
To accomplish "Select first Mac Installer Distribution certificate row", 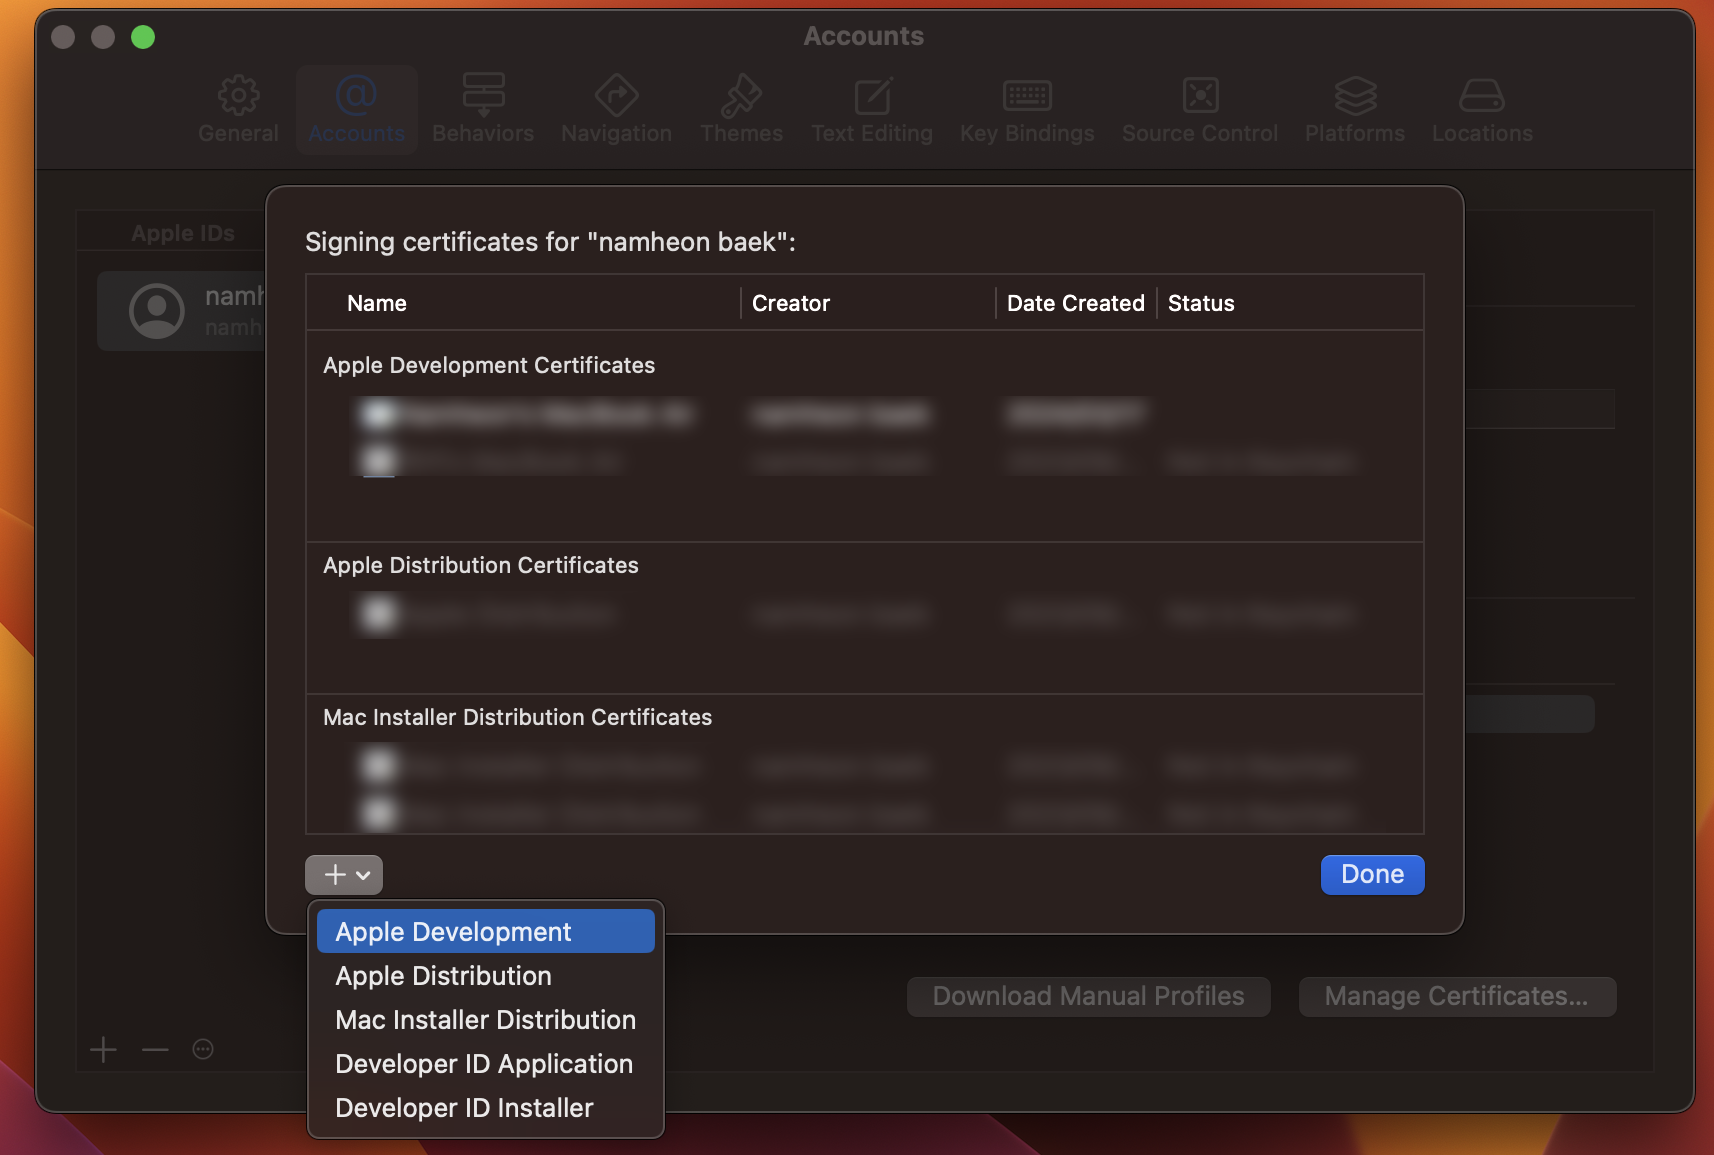I will pos(864,766).
